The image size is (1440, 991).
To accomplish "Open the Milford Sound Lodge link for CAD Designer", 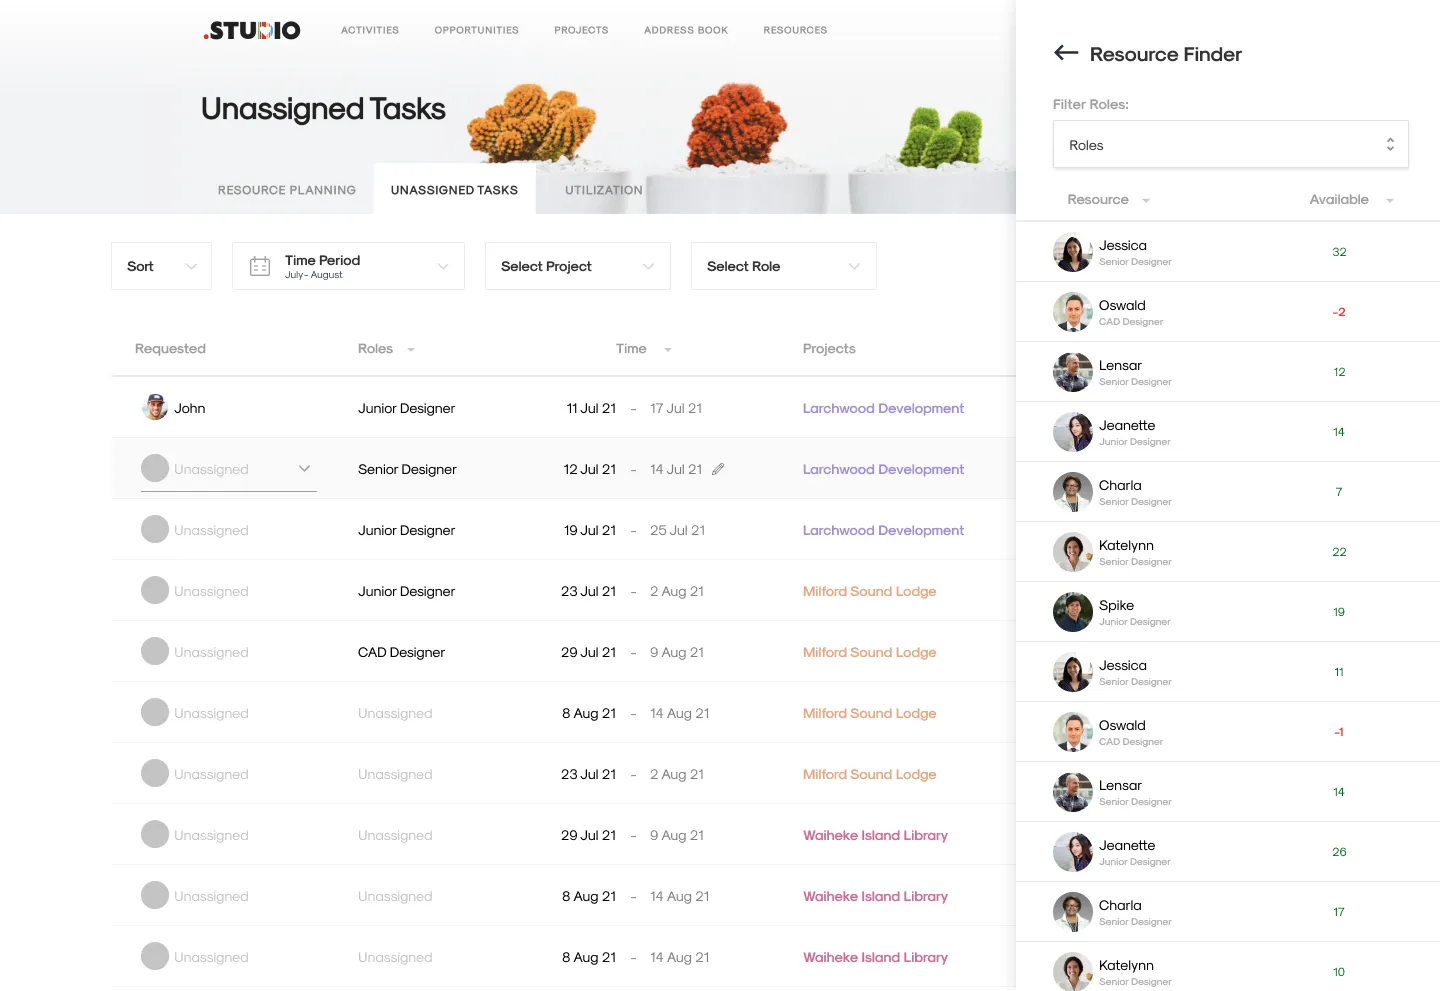I will (869, 652).
